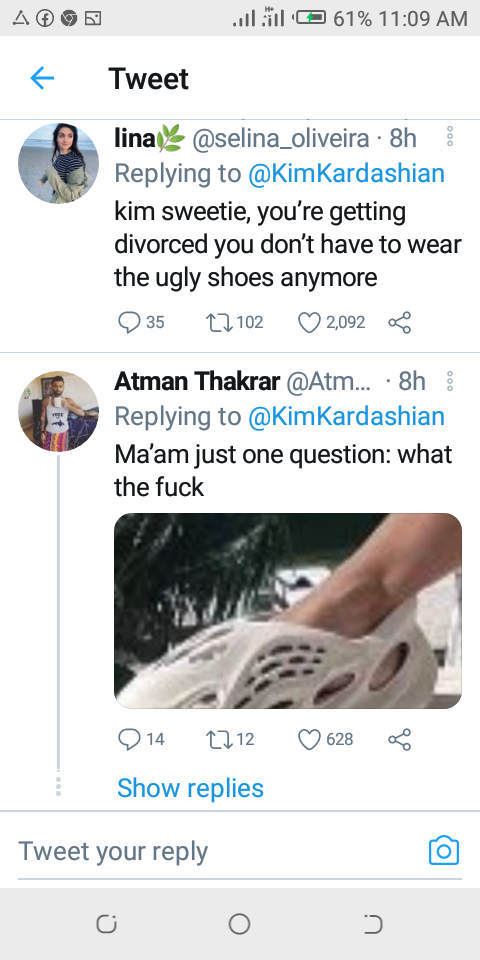
Task: Expand the thread with Show replies
Action: 190,788
